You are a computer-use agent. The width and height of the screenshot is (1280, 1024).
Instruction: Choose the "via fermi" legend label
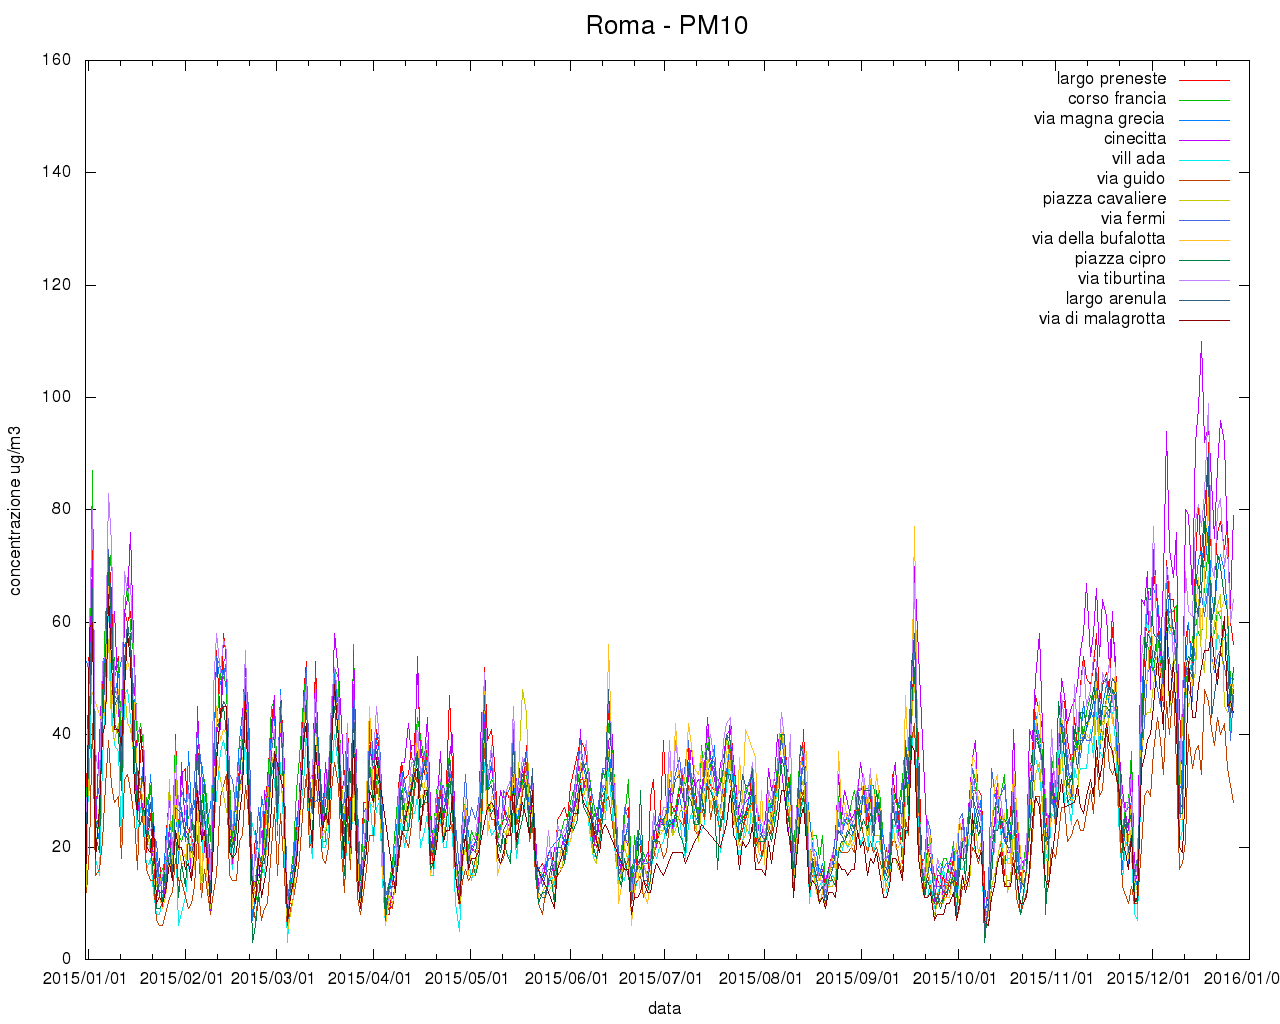click(1133, 218)
